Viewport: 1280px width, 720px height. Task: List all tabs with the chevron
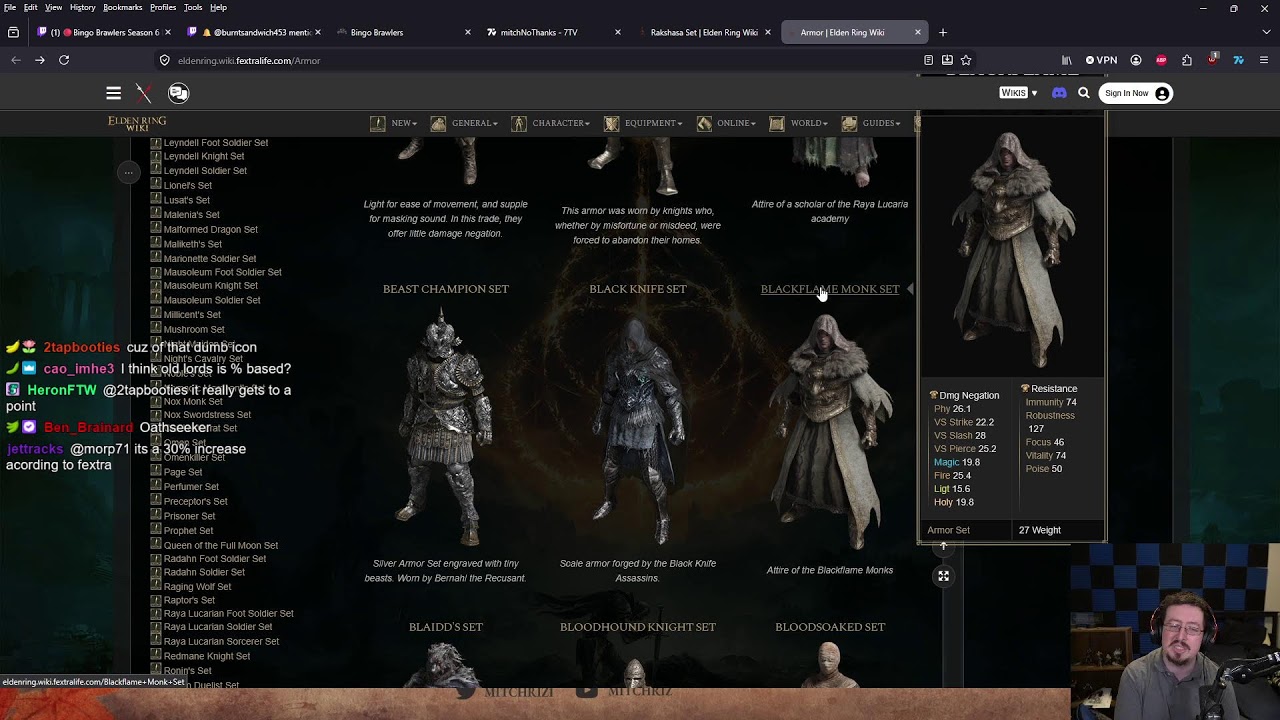coord(1266,32)
